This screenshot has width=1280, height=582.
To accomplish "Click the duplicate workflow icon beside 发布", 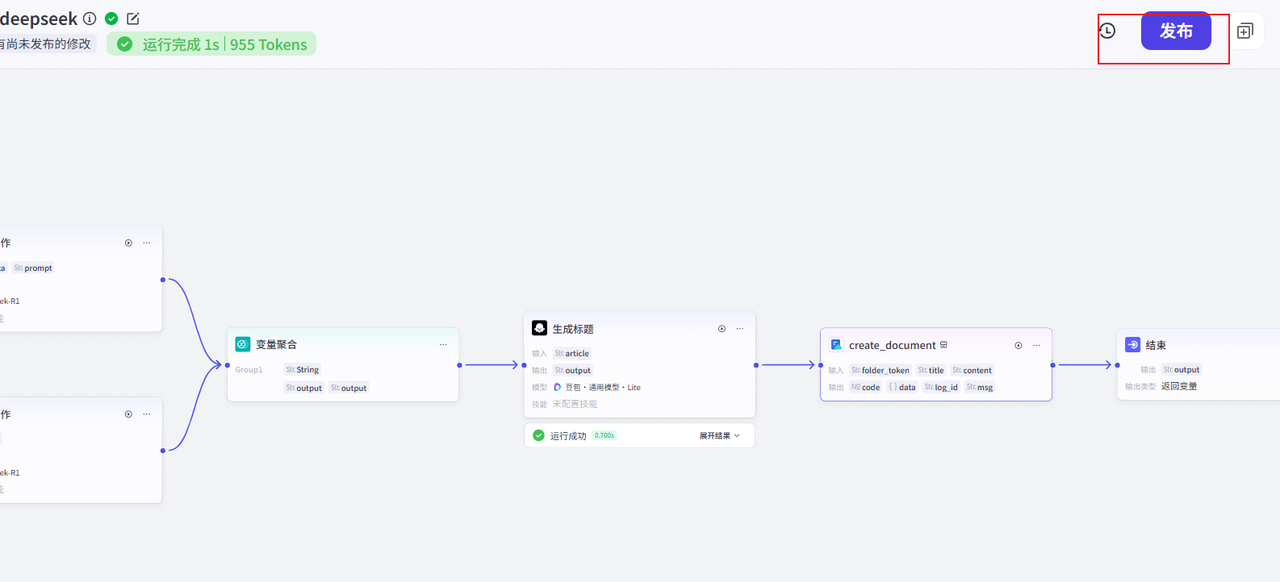I will [1245, 31].
